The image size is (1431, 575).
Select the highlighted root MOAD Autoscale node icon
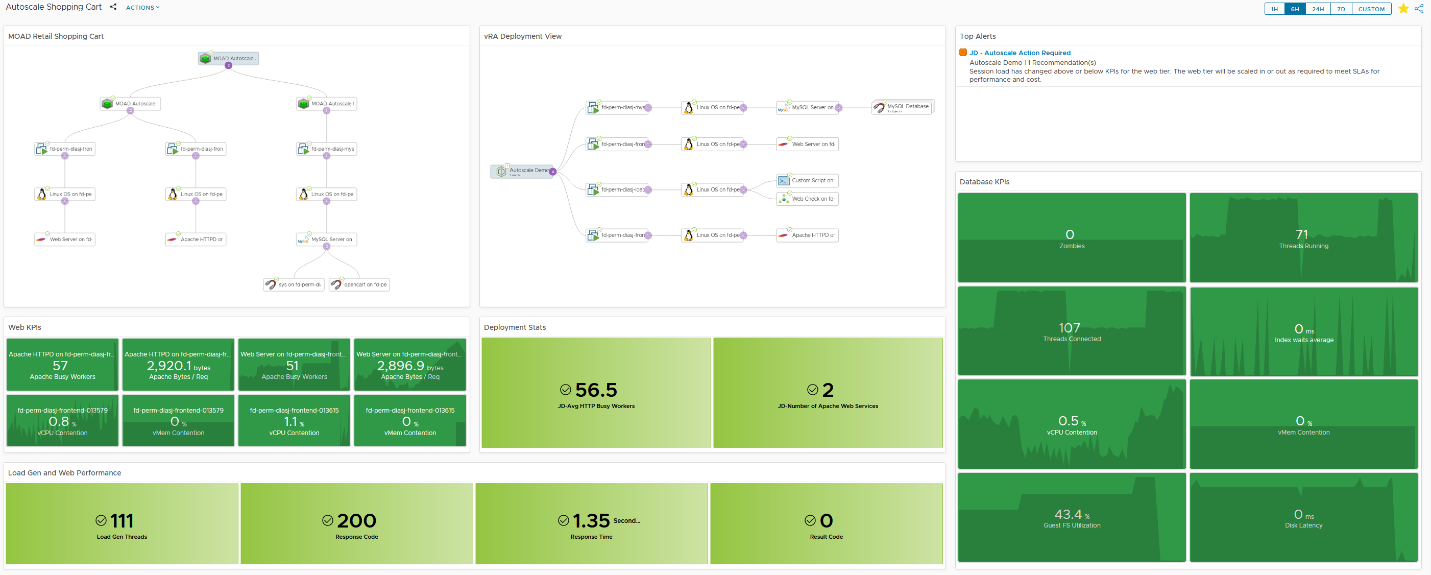click(x=204, y=58)
